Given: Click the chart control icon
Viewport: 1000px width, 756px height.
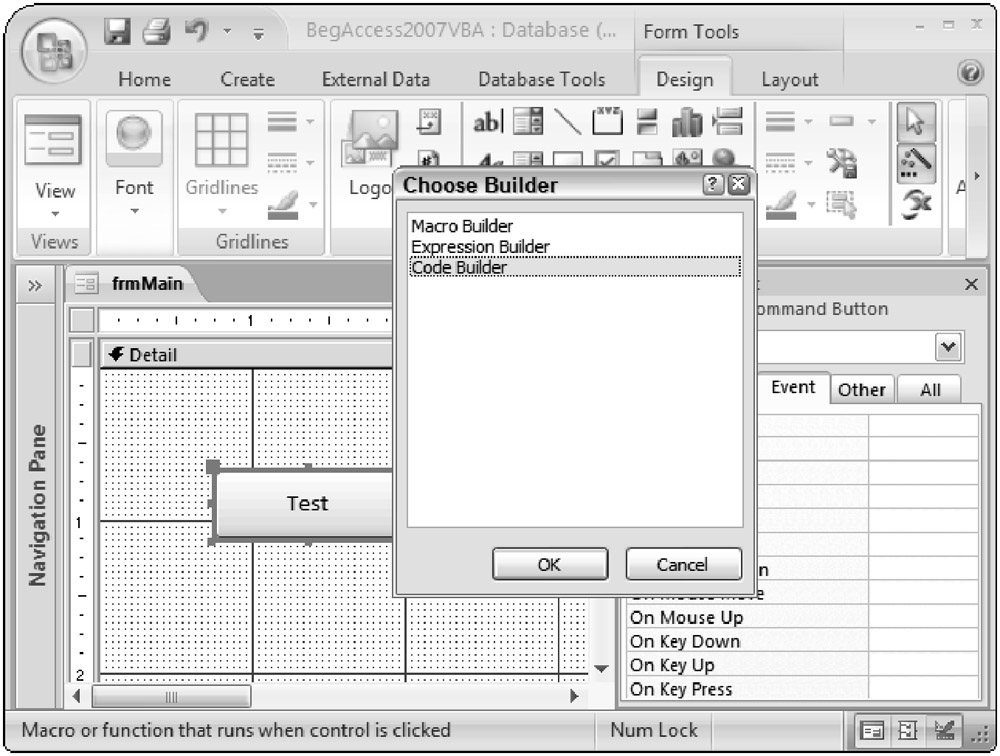Looking at the screenshot, I should tap(686, 121).
